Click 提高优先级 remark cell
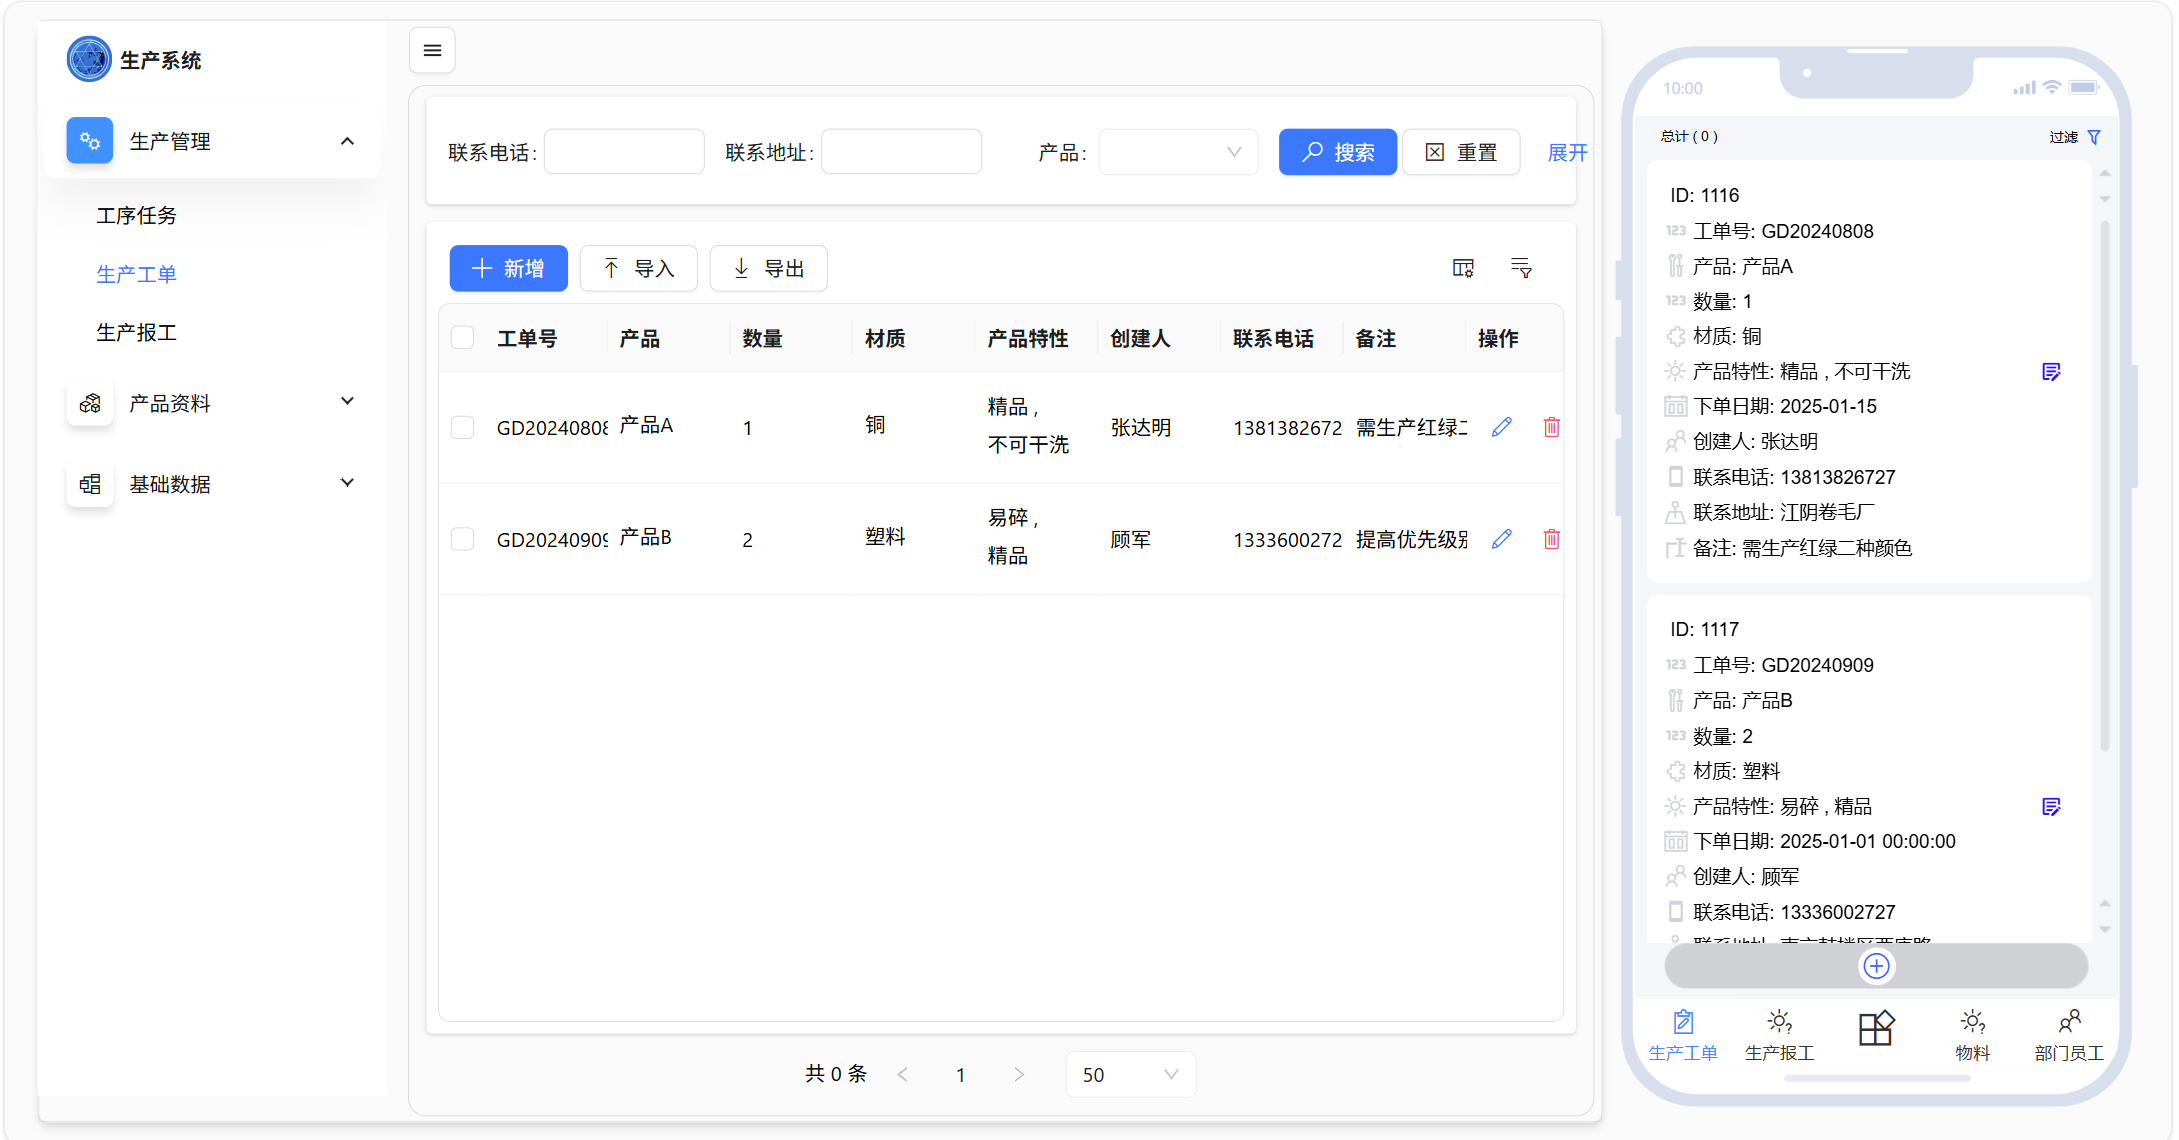The width and height of the screenshot is (2179, 1140). click(1411, 539)
